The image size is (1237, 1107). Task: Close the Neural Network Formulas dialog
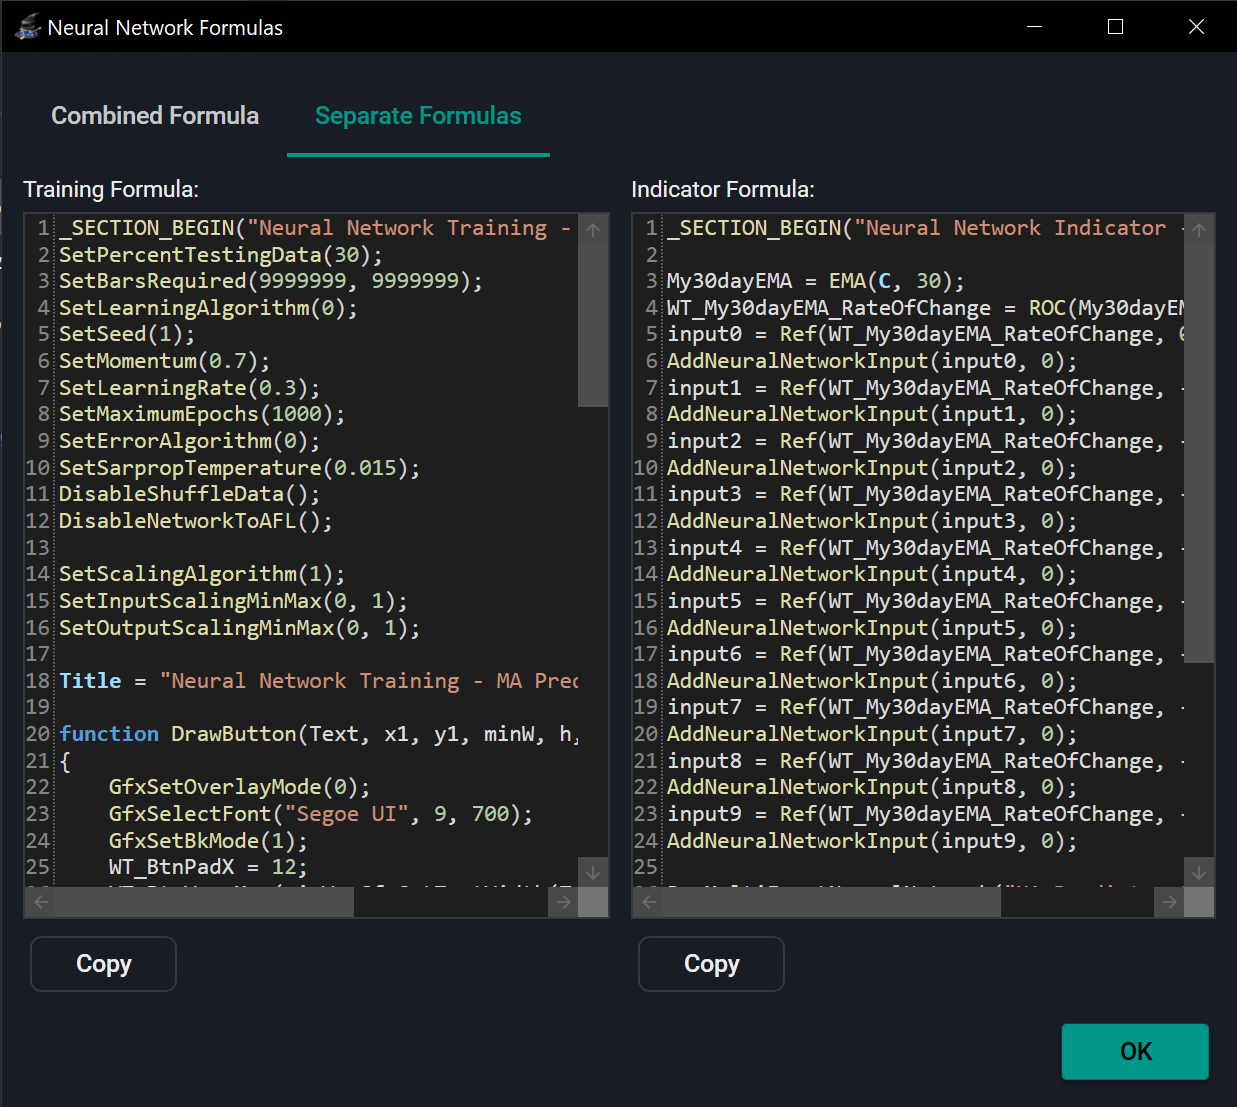(x=1196, y=27)
